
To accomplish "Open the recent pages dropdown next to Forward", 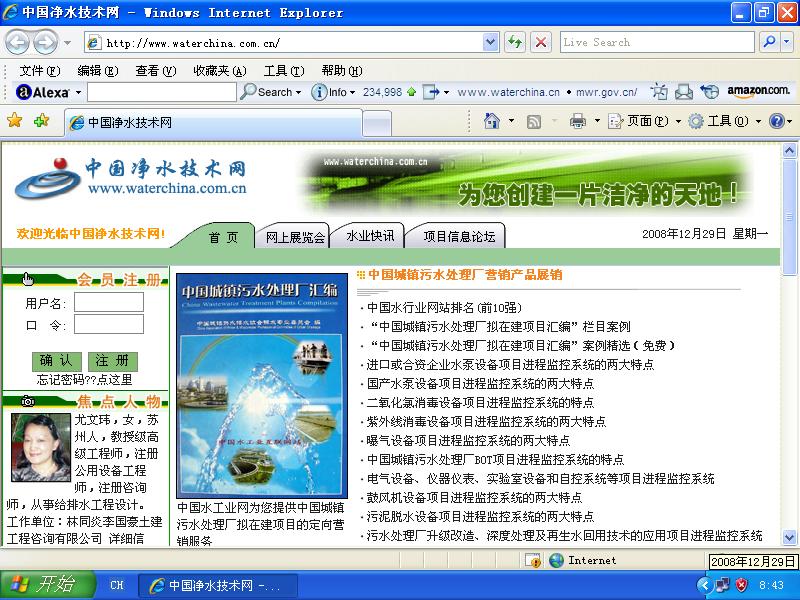I will tap(67, 42).
